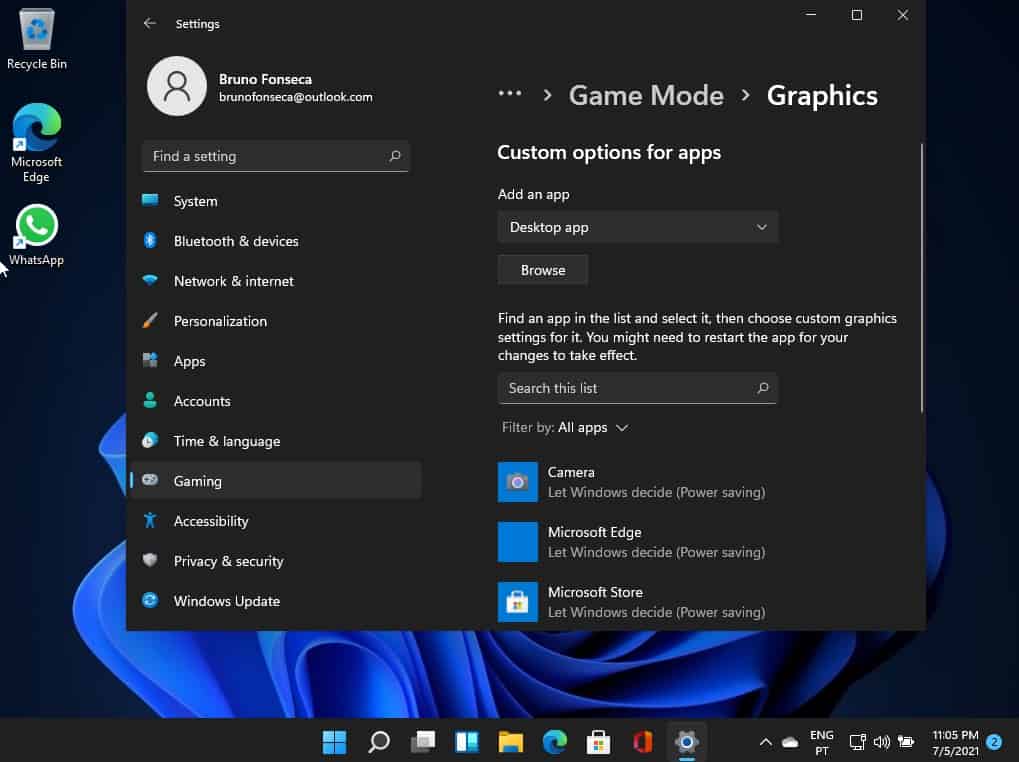
Task: Open Accessibility settings
Action: pos(276,521)
